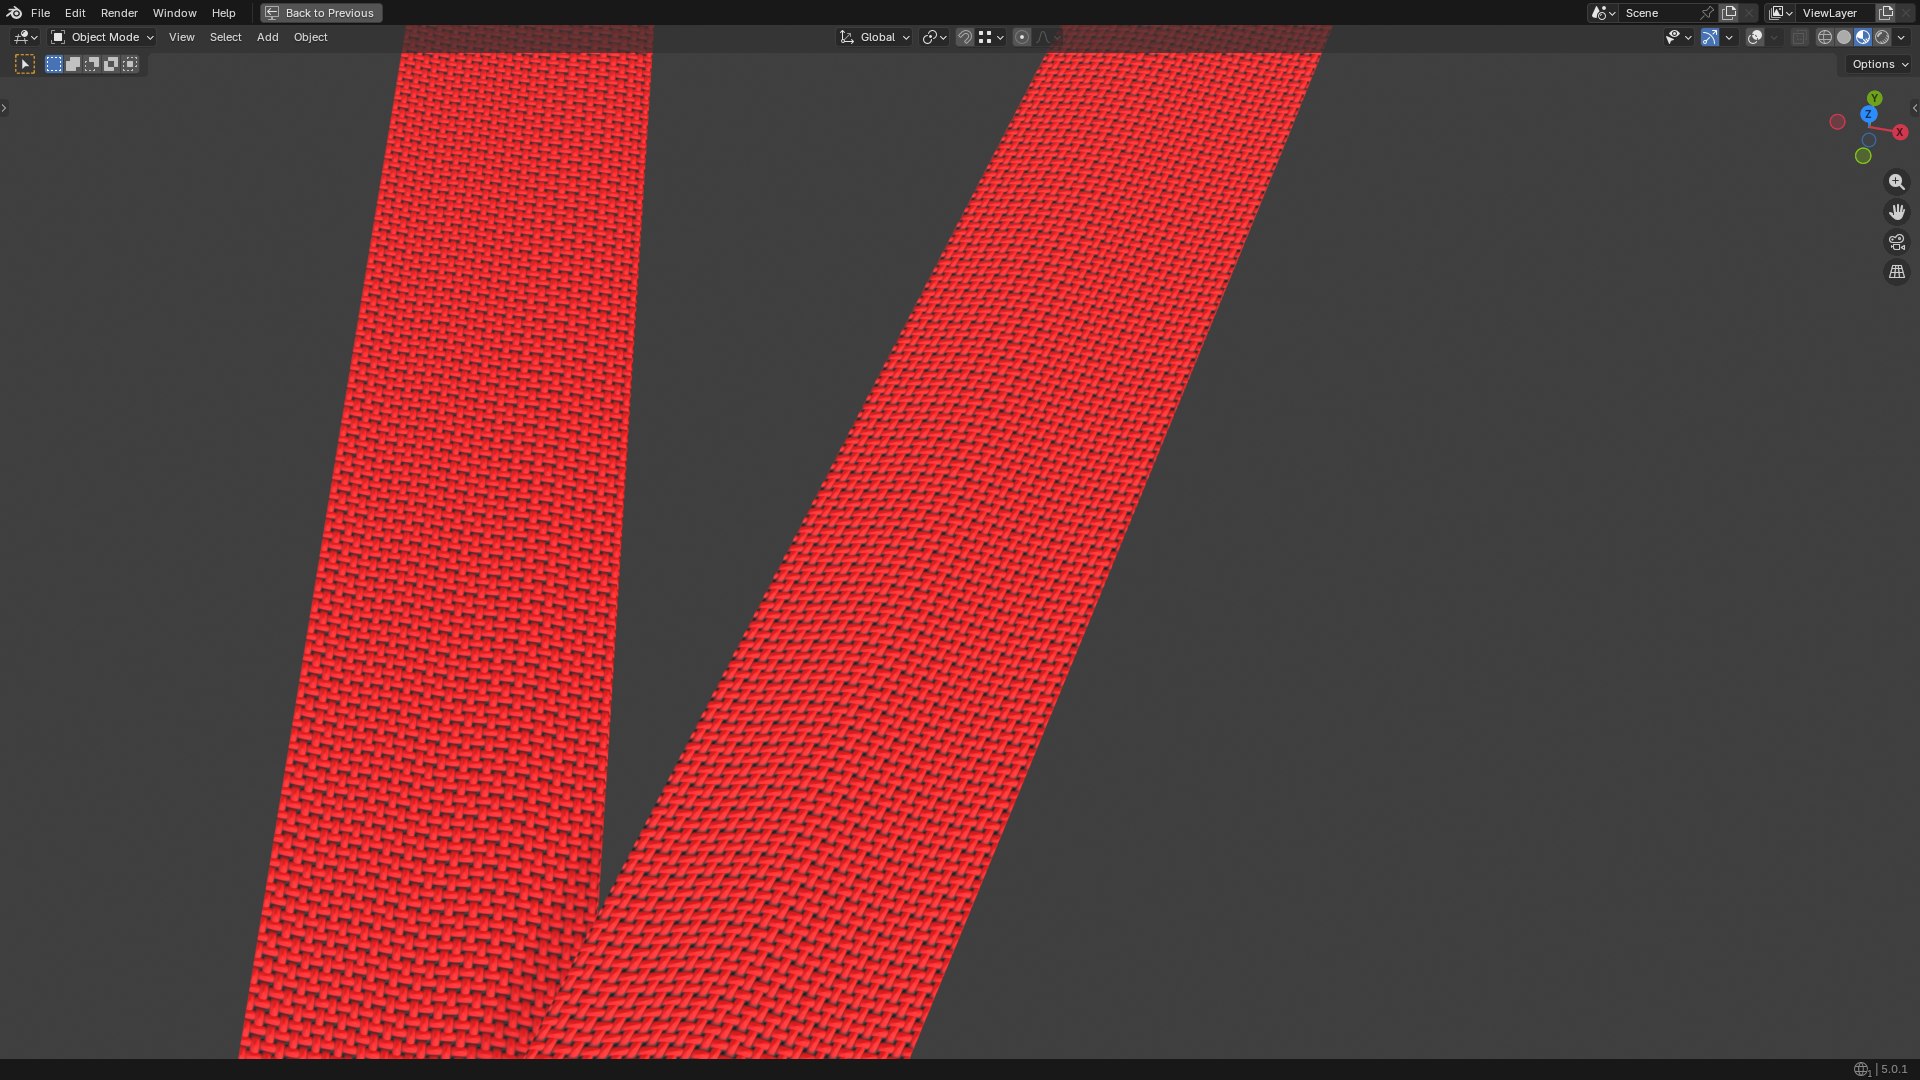The width and height of the screenshot is (1920, 1080).
Task: Open the viewport Add menu
Action: click(x=267, y=37)
